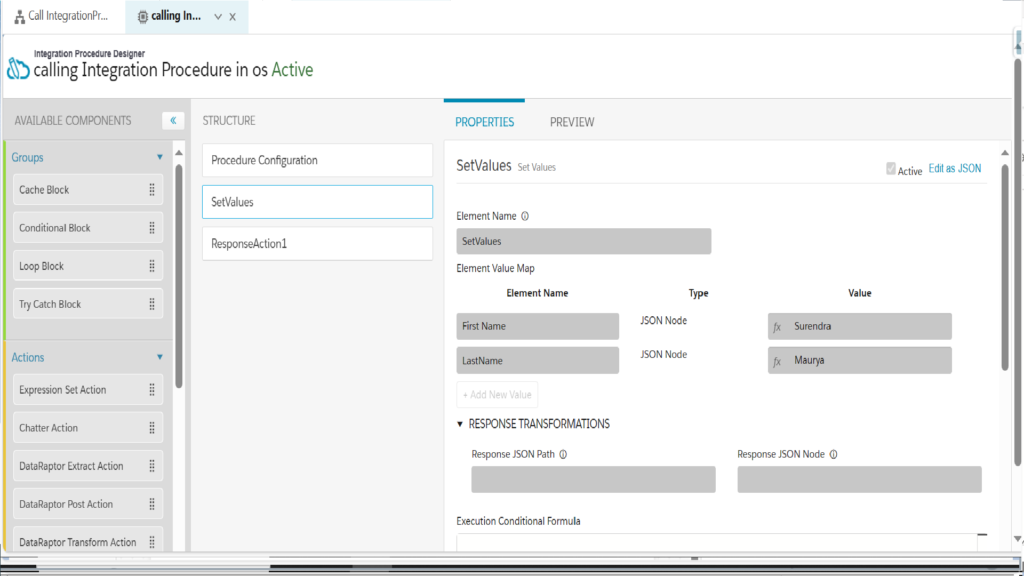Select the SetValues step in structure
The width and height of the screenshot is (1024, 576).
coord(317,202)
